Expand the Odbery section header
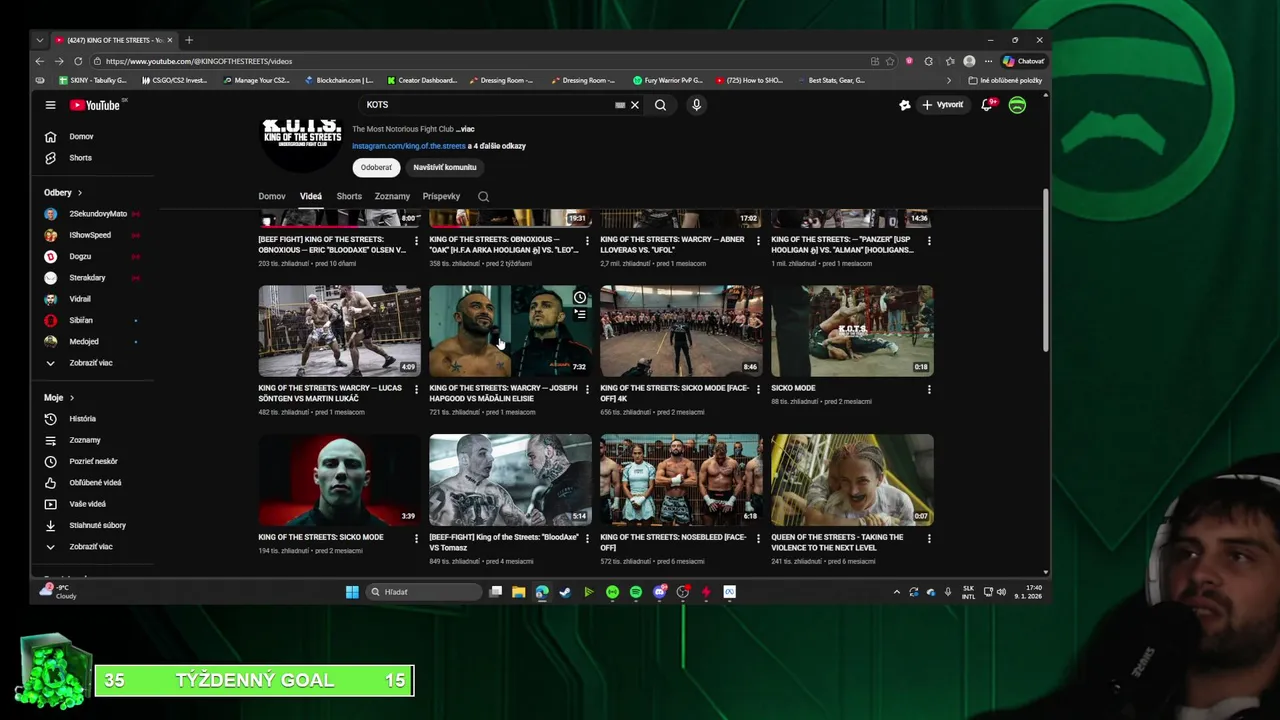The width and height of the screenshot is (1280, 720). (x=63, y=193)
